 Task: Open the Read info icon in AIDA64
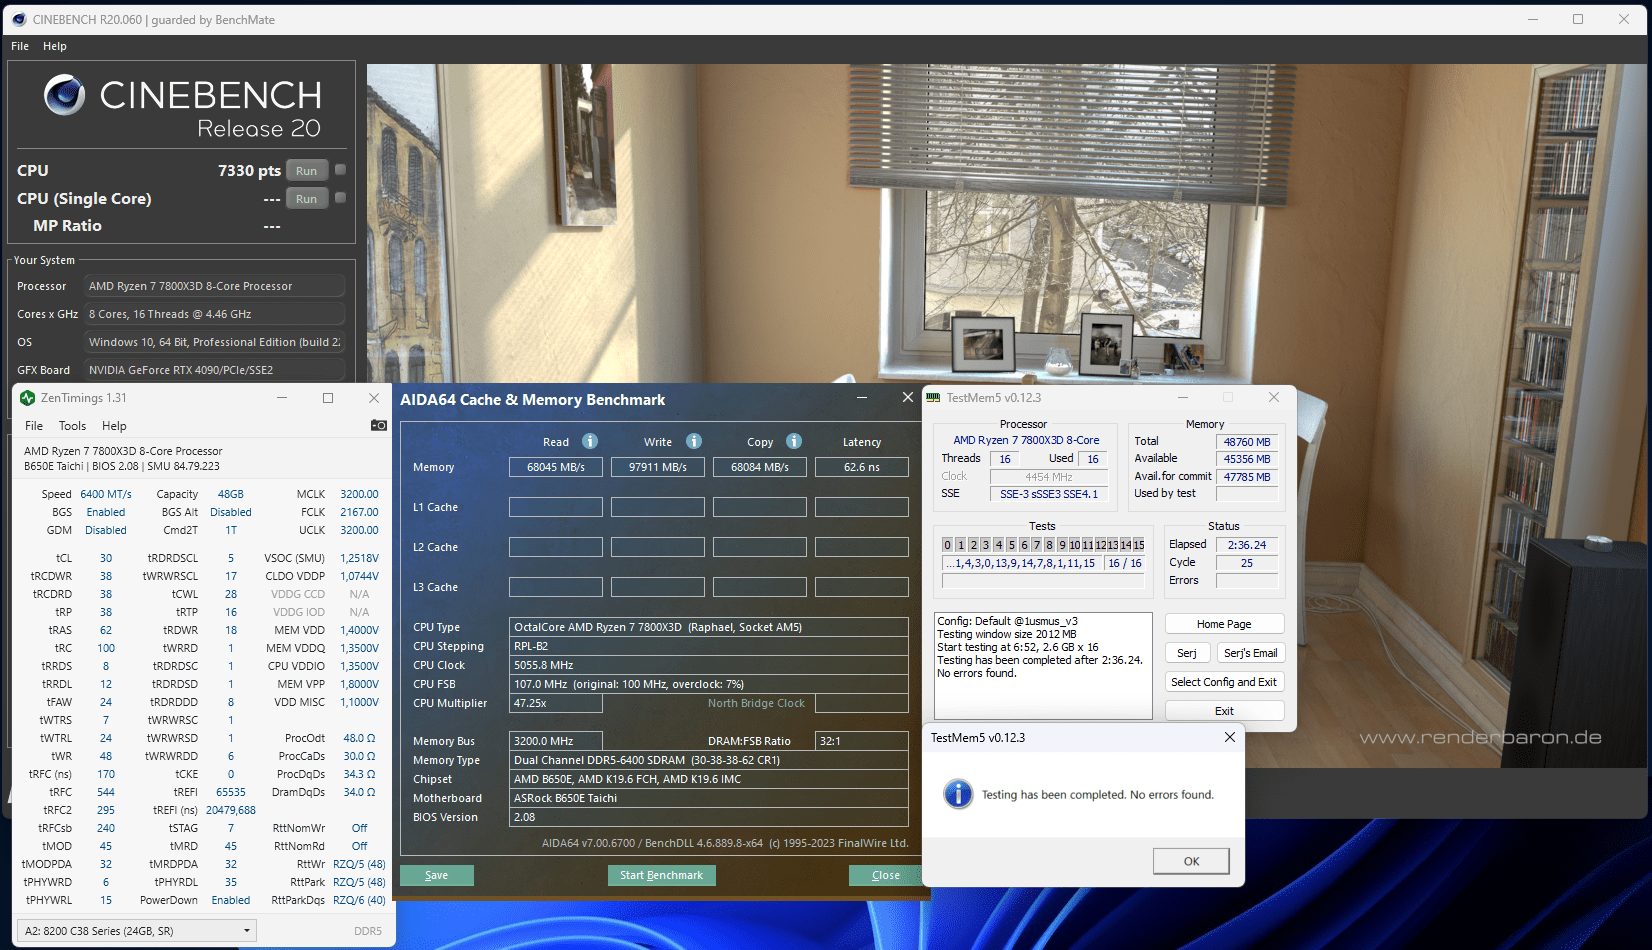coord(590,441)
